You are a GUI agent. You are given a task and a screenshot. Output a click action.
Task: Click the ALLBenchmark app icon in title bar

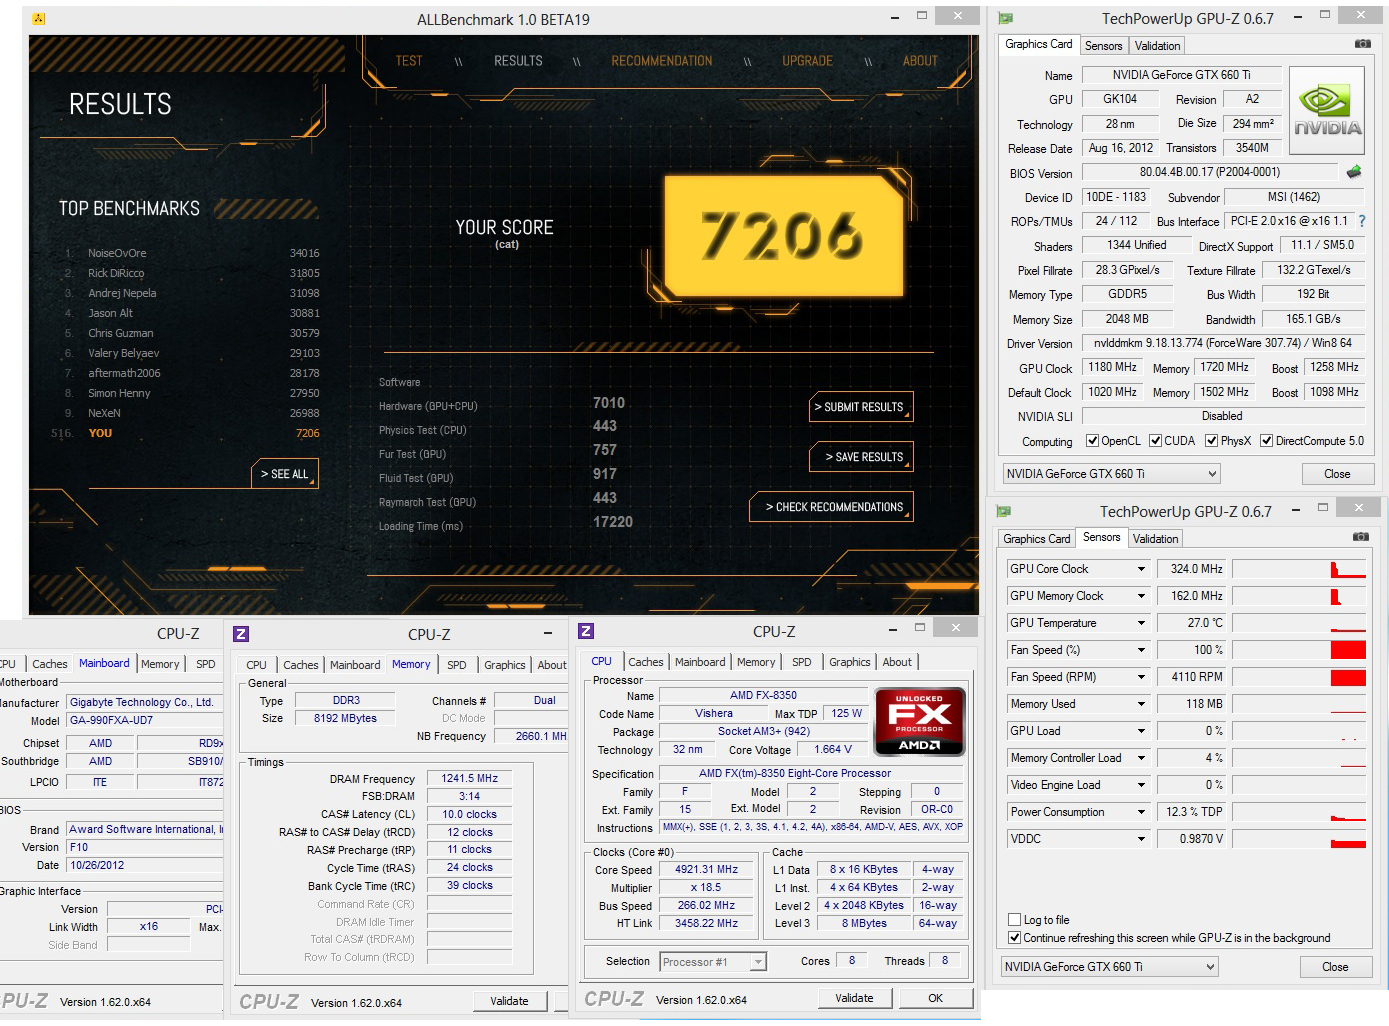(x=39, y=19)
